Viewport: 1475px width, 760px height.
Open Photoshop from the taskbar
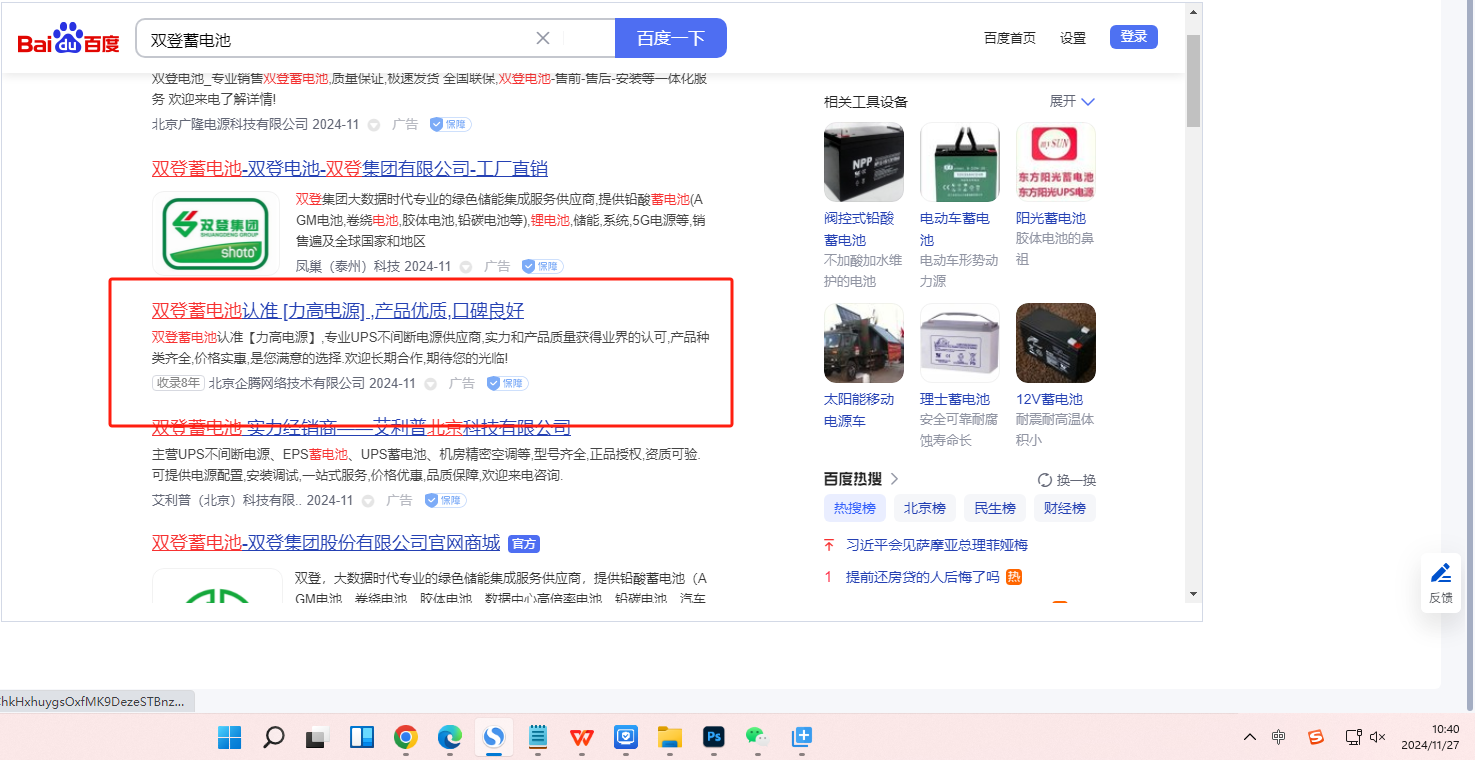[x=714, y=738]
